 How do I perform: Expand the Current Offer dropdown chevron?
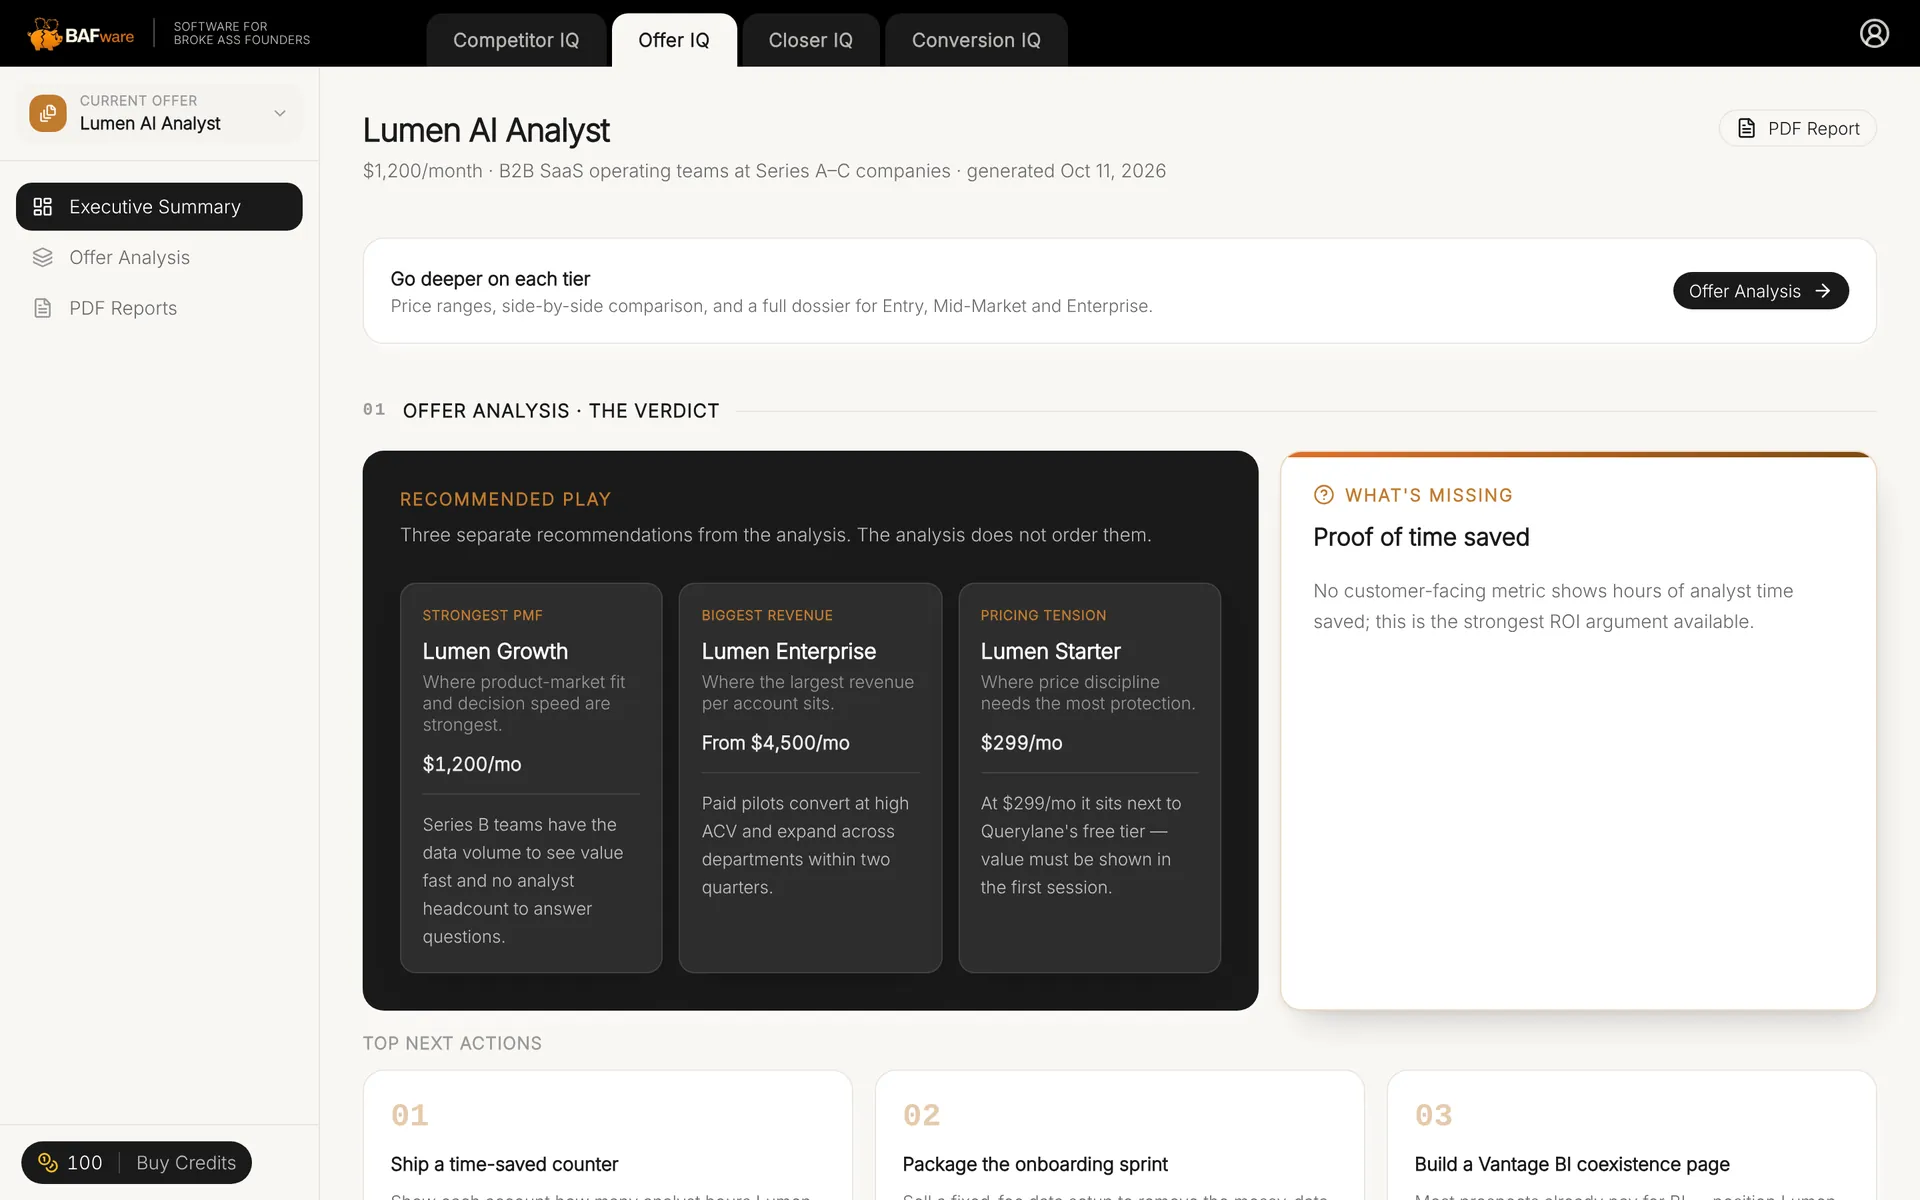click(280, 113)
